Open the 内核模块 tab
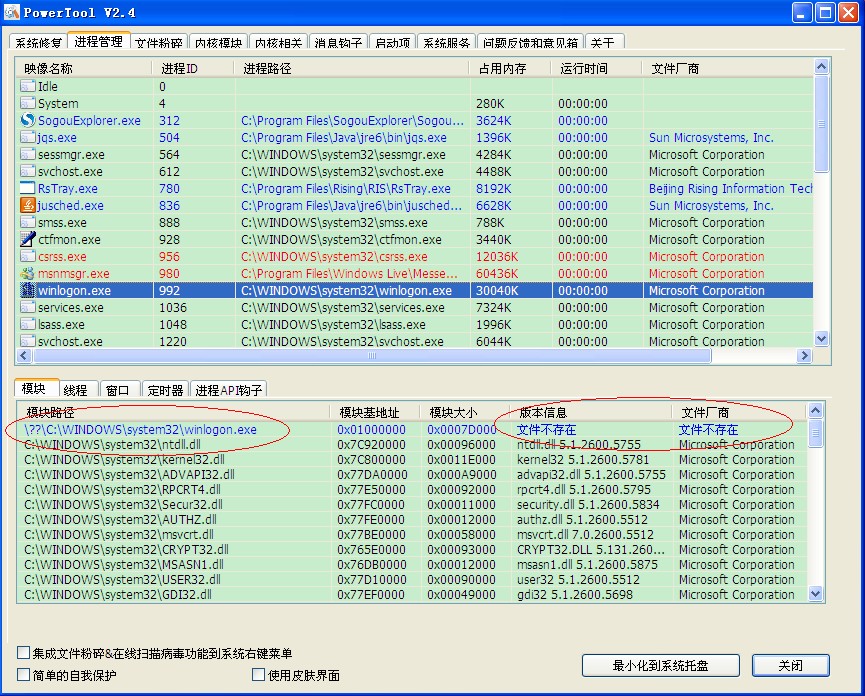The height and width of the screenshot is (696, 865). [x=218, y=42]
